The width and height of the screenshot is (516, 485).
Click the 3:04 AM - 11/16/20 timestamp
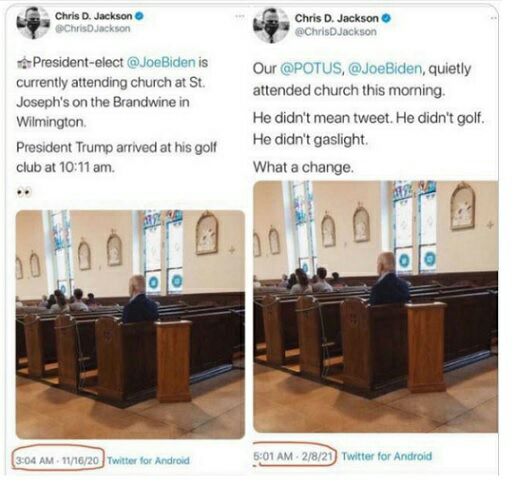tap(57, 460)
